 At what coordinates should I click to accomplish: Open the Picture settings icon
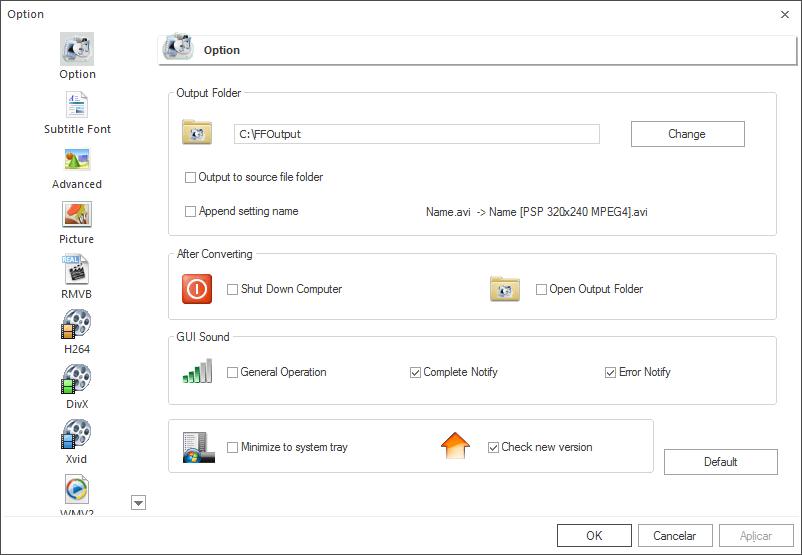[x=77, y=214]
